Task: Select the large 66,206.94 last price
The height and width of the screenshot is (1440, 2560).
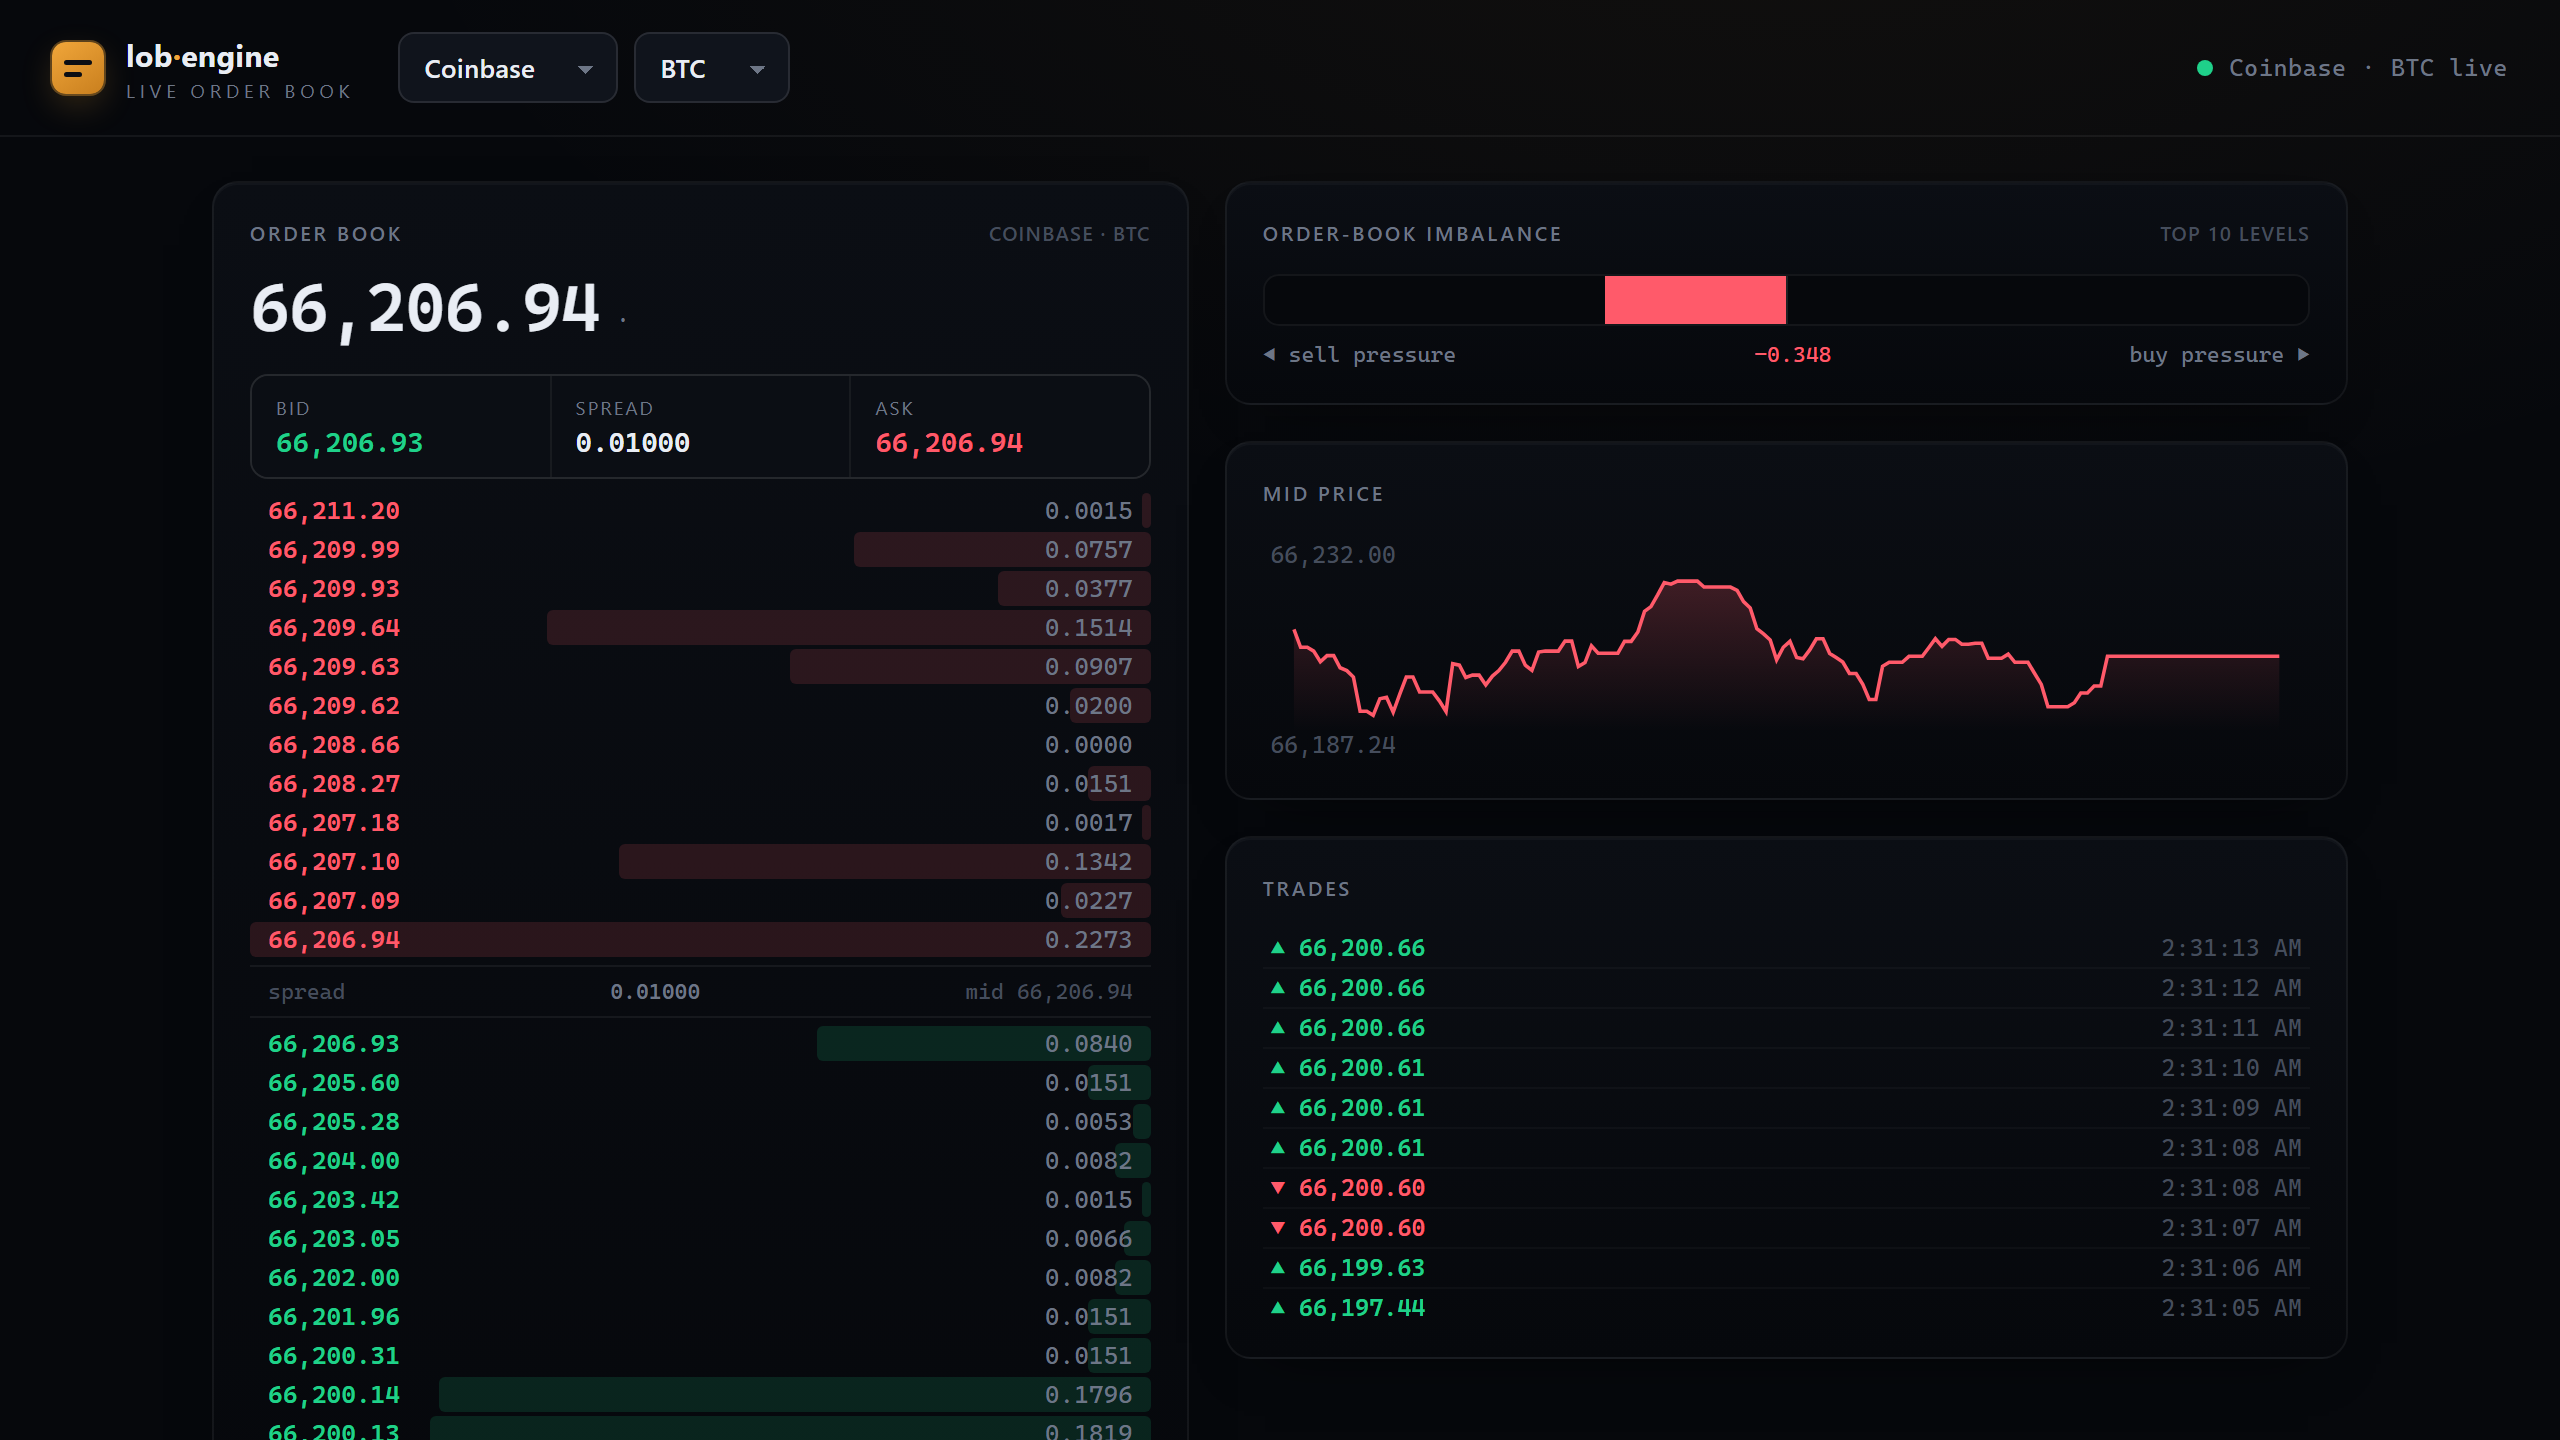Action: (425, 308)
